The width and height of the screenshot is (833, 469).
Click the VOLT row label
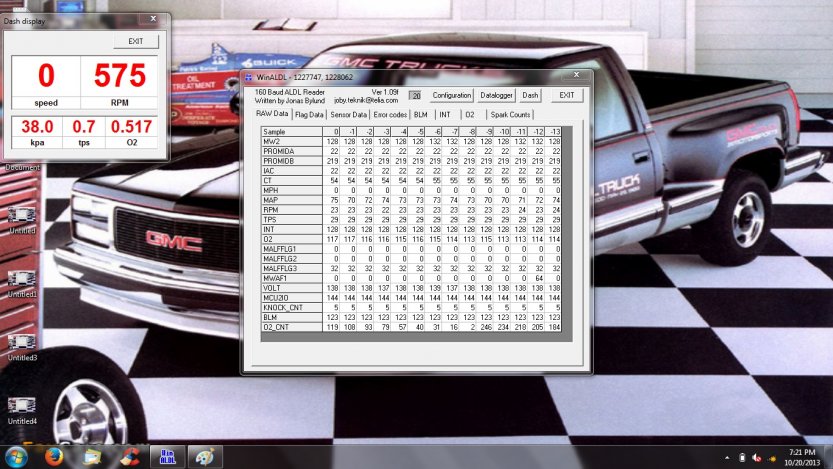(292, 288)
